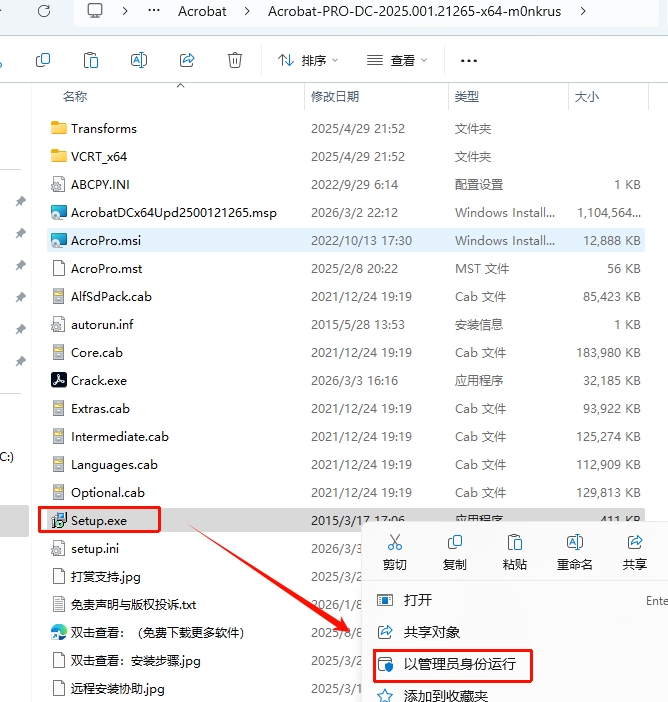Choose 打开 from the context menu
The height and width of the screenshot is (702, 668).
click(x=418, y=600)
